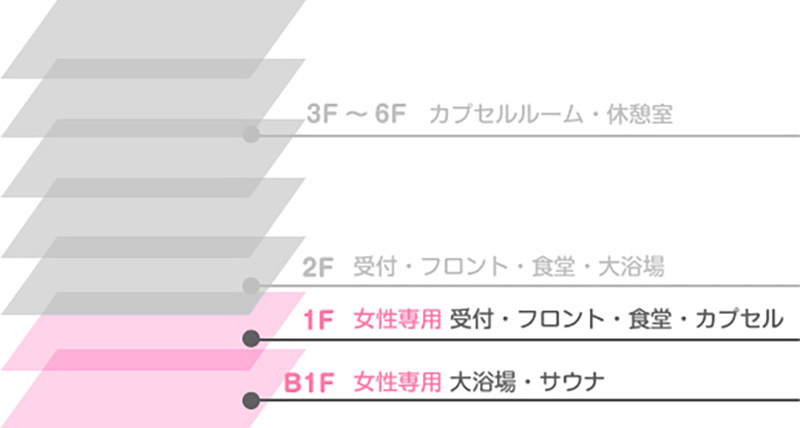Click 女性専用 on the B1F row
This screenshot has height=428, width=800.
click(x=397, y=381)
